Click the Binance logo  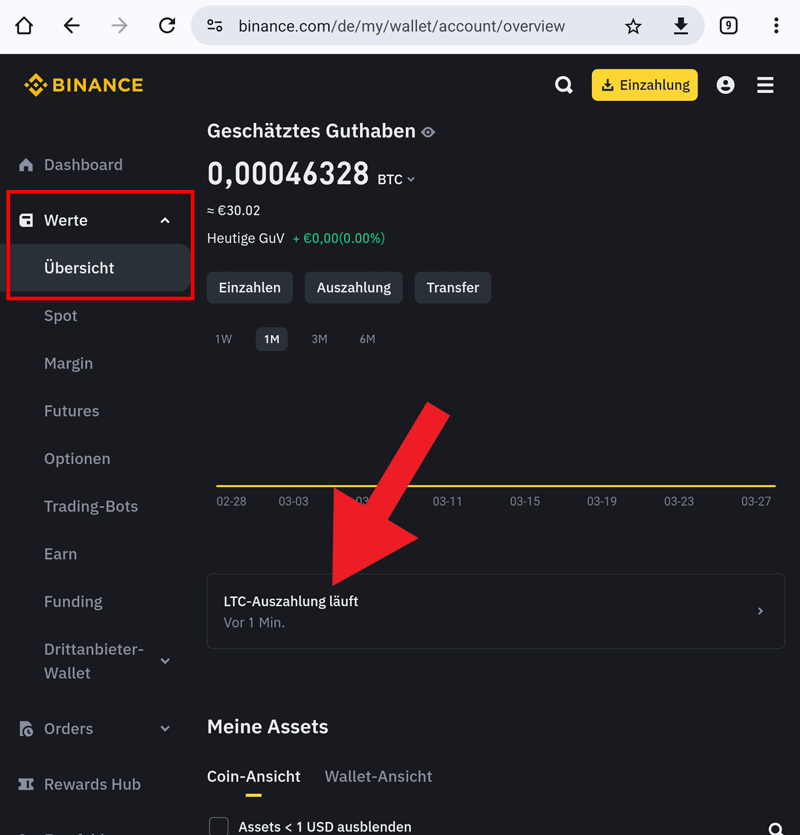point(84,85)
